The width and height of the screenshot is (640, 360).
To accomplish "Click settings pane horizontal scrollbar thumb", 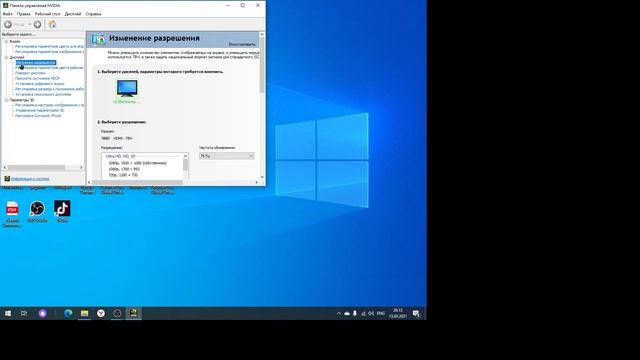I will pyautogui.click(x=138, y=182).
